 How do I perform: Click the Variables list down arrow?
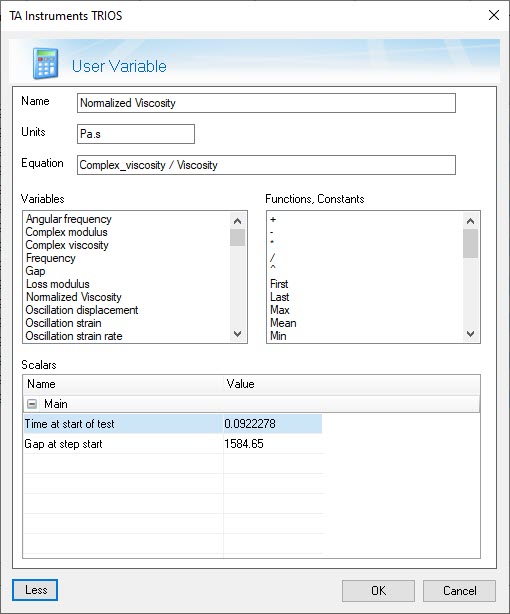(x=237, y=334)
